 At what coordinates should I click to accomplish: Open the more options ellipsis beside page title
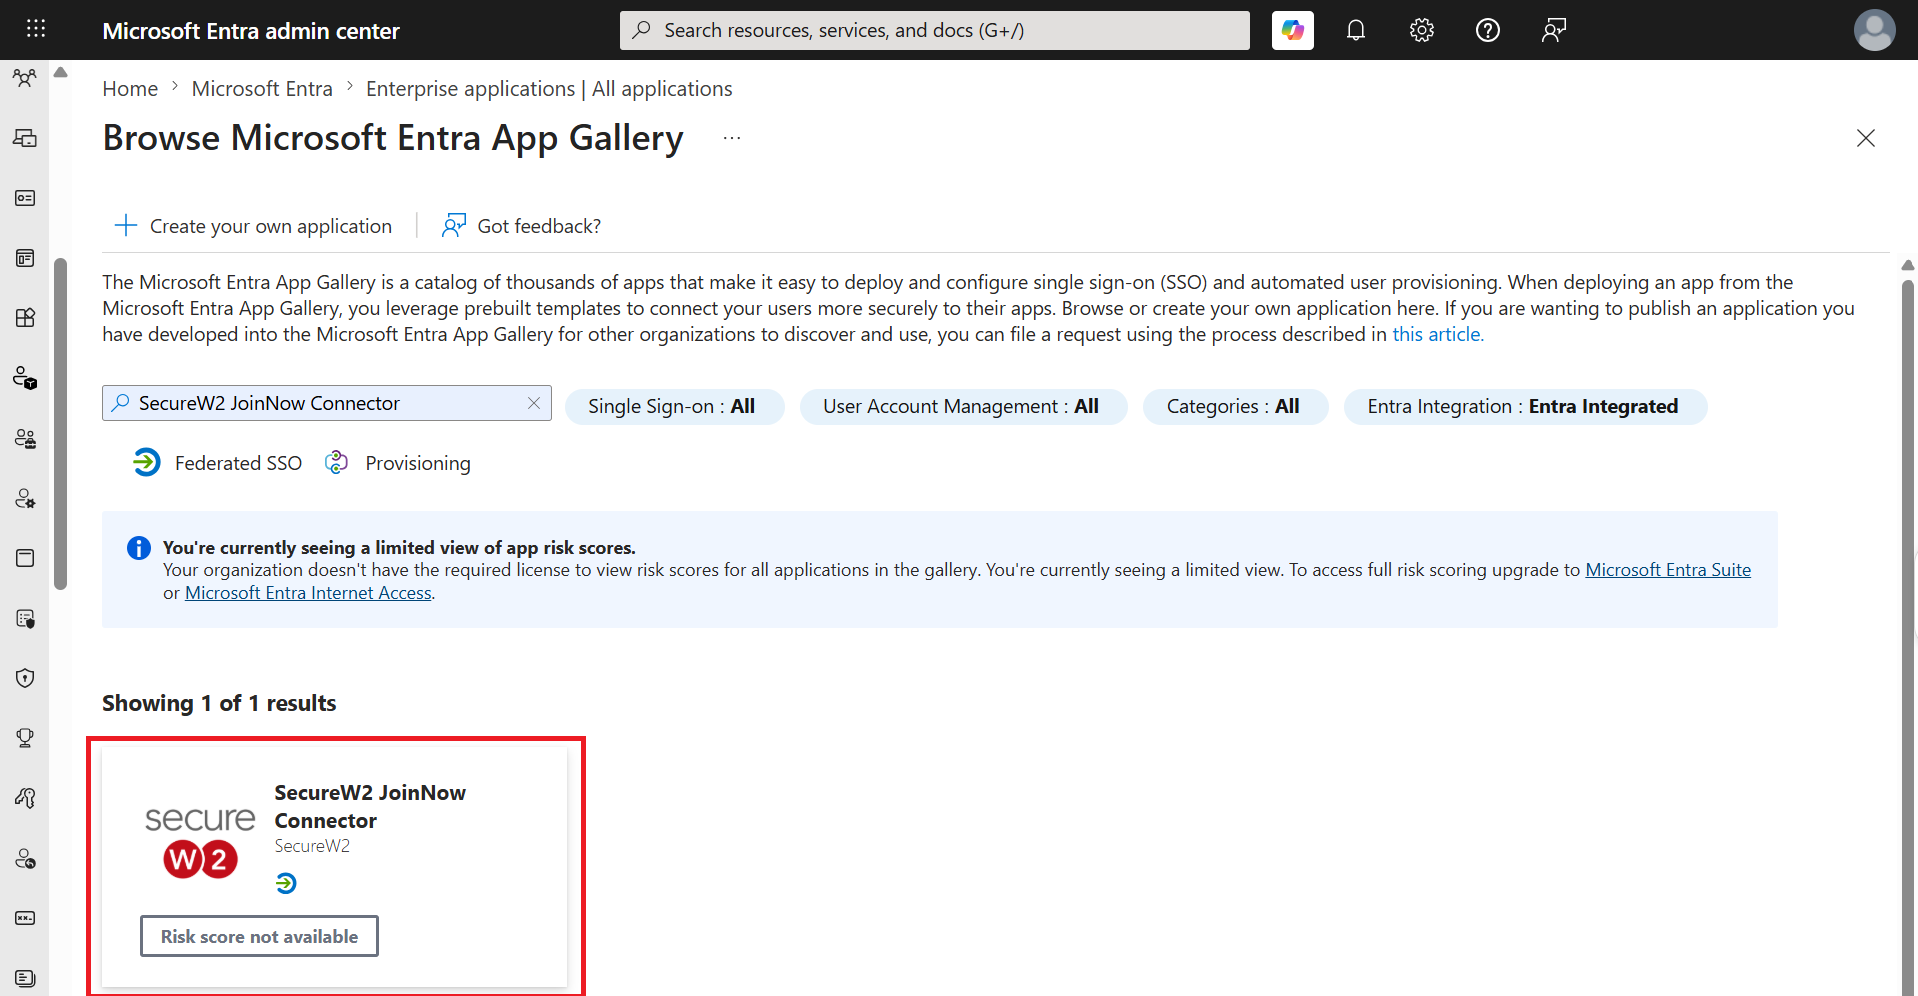[x=732, y=138]
